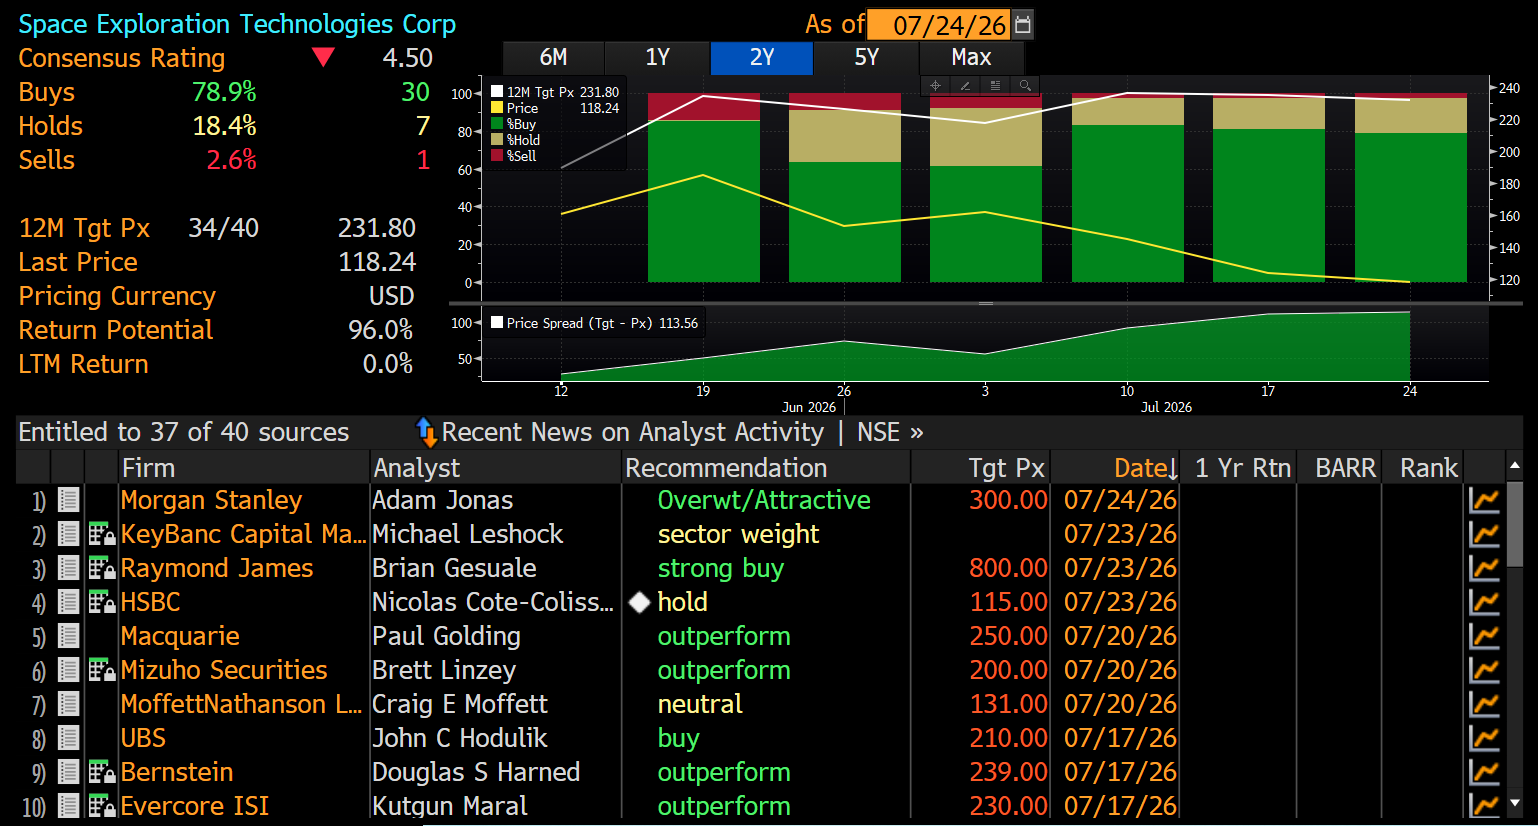Open the chart legend list icon
The height and width of the screenshot is (826, 1538).
(995, 86)
